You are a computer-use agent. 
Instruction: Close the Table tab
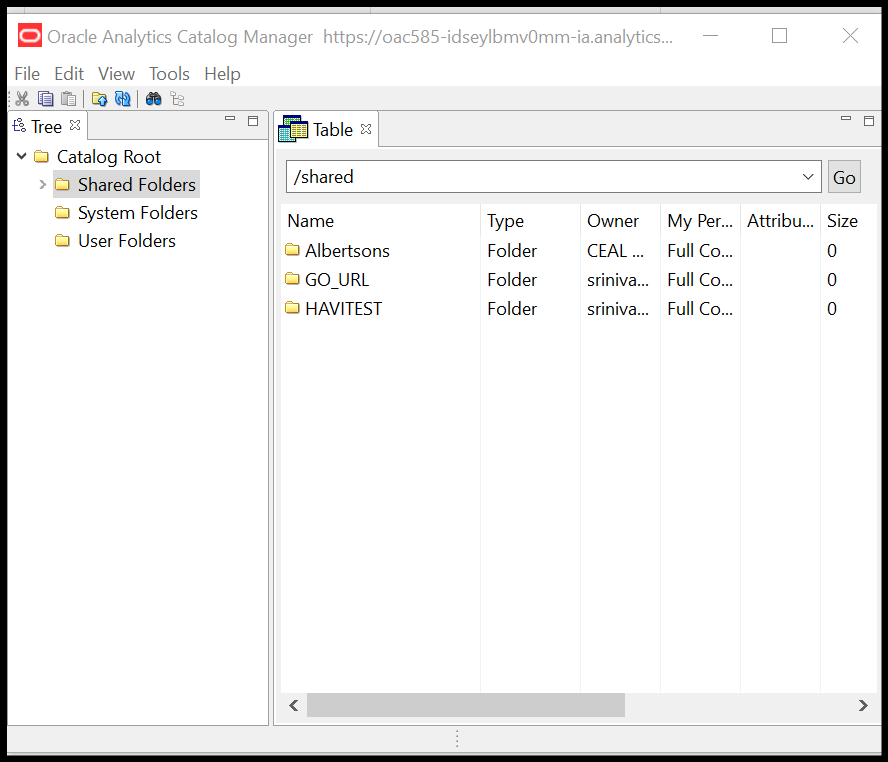point(366,129)
